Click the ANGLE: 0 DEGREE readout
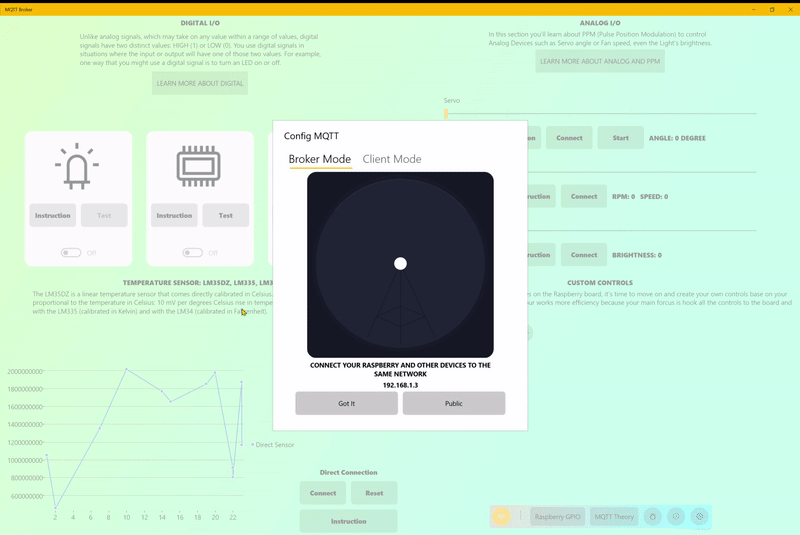The image size is (800, 535). tap(677, 138)
